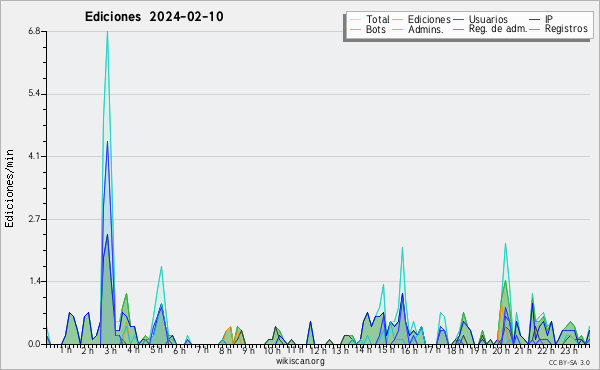
Task: Select the 'Registros' legend entry
Action: coord(566,29)
